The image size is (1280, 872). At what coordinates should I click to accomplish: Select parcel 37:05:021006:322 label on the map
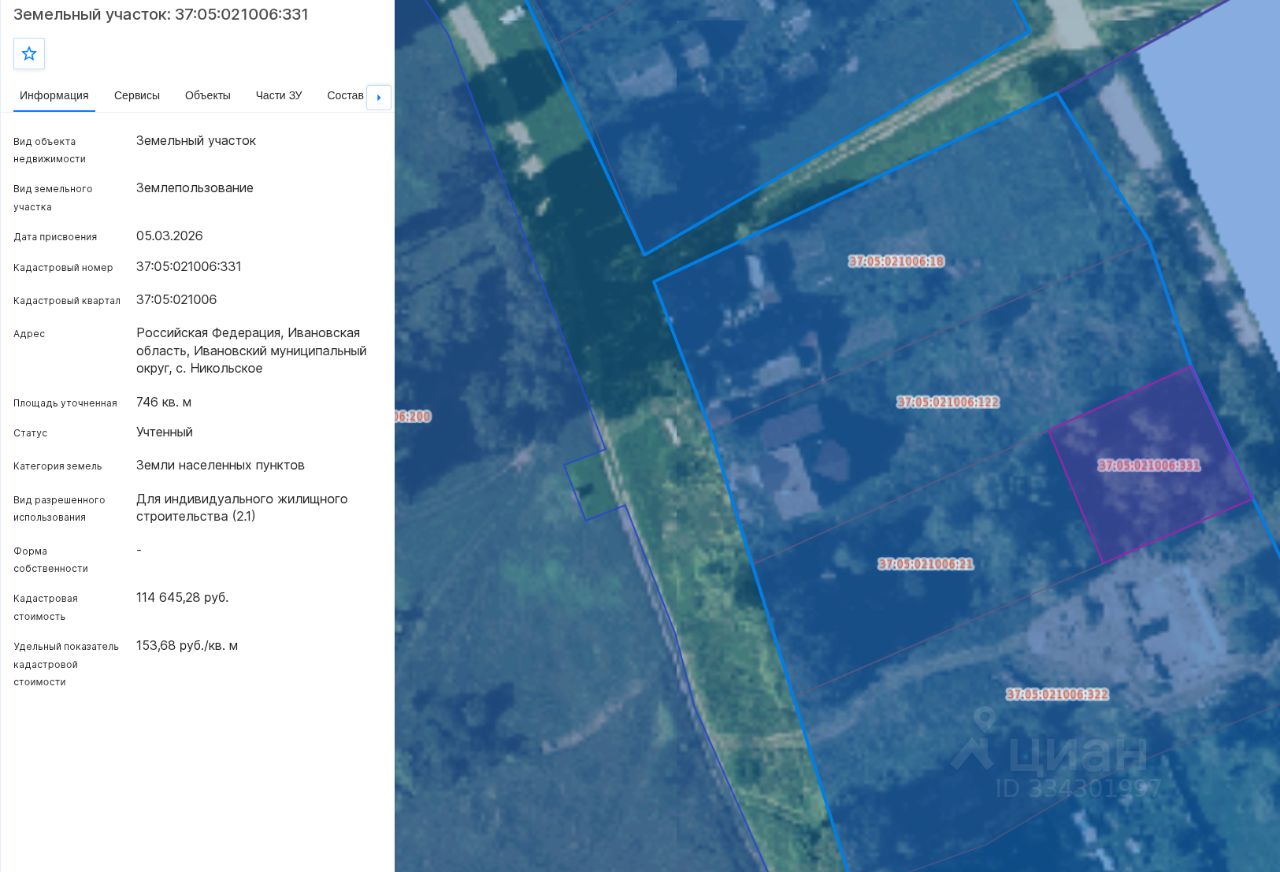pyautogui.click(x=1058, y=694)
